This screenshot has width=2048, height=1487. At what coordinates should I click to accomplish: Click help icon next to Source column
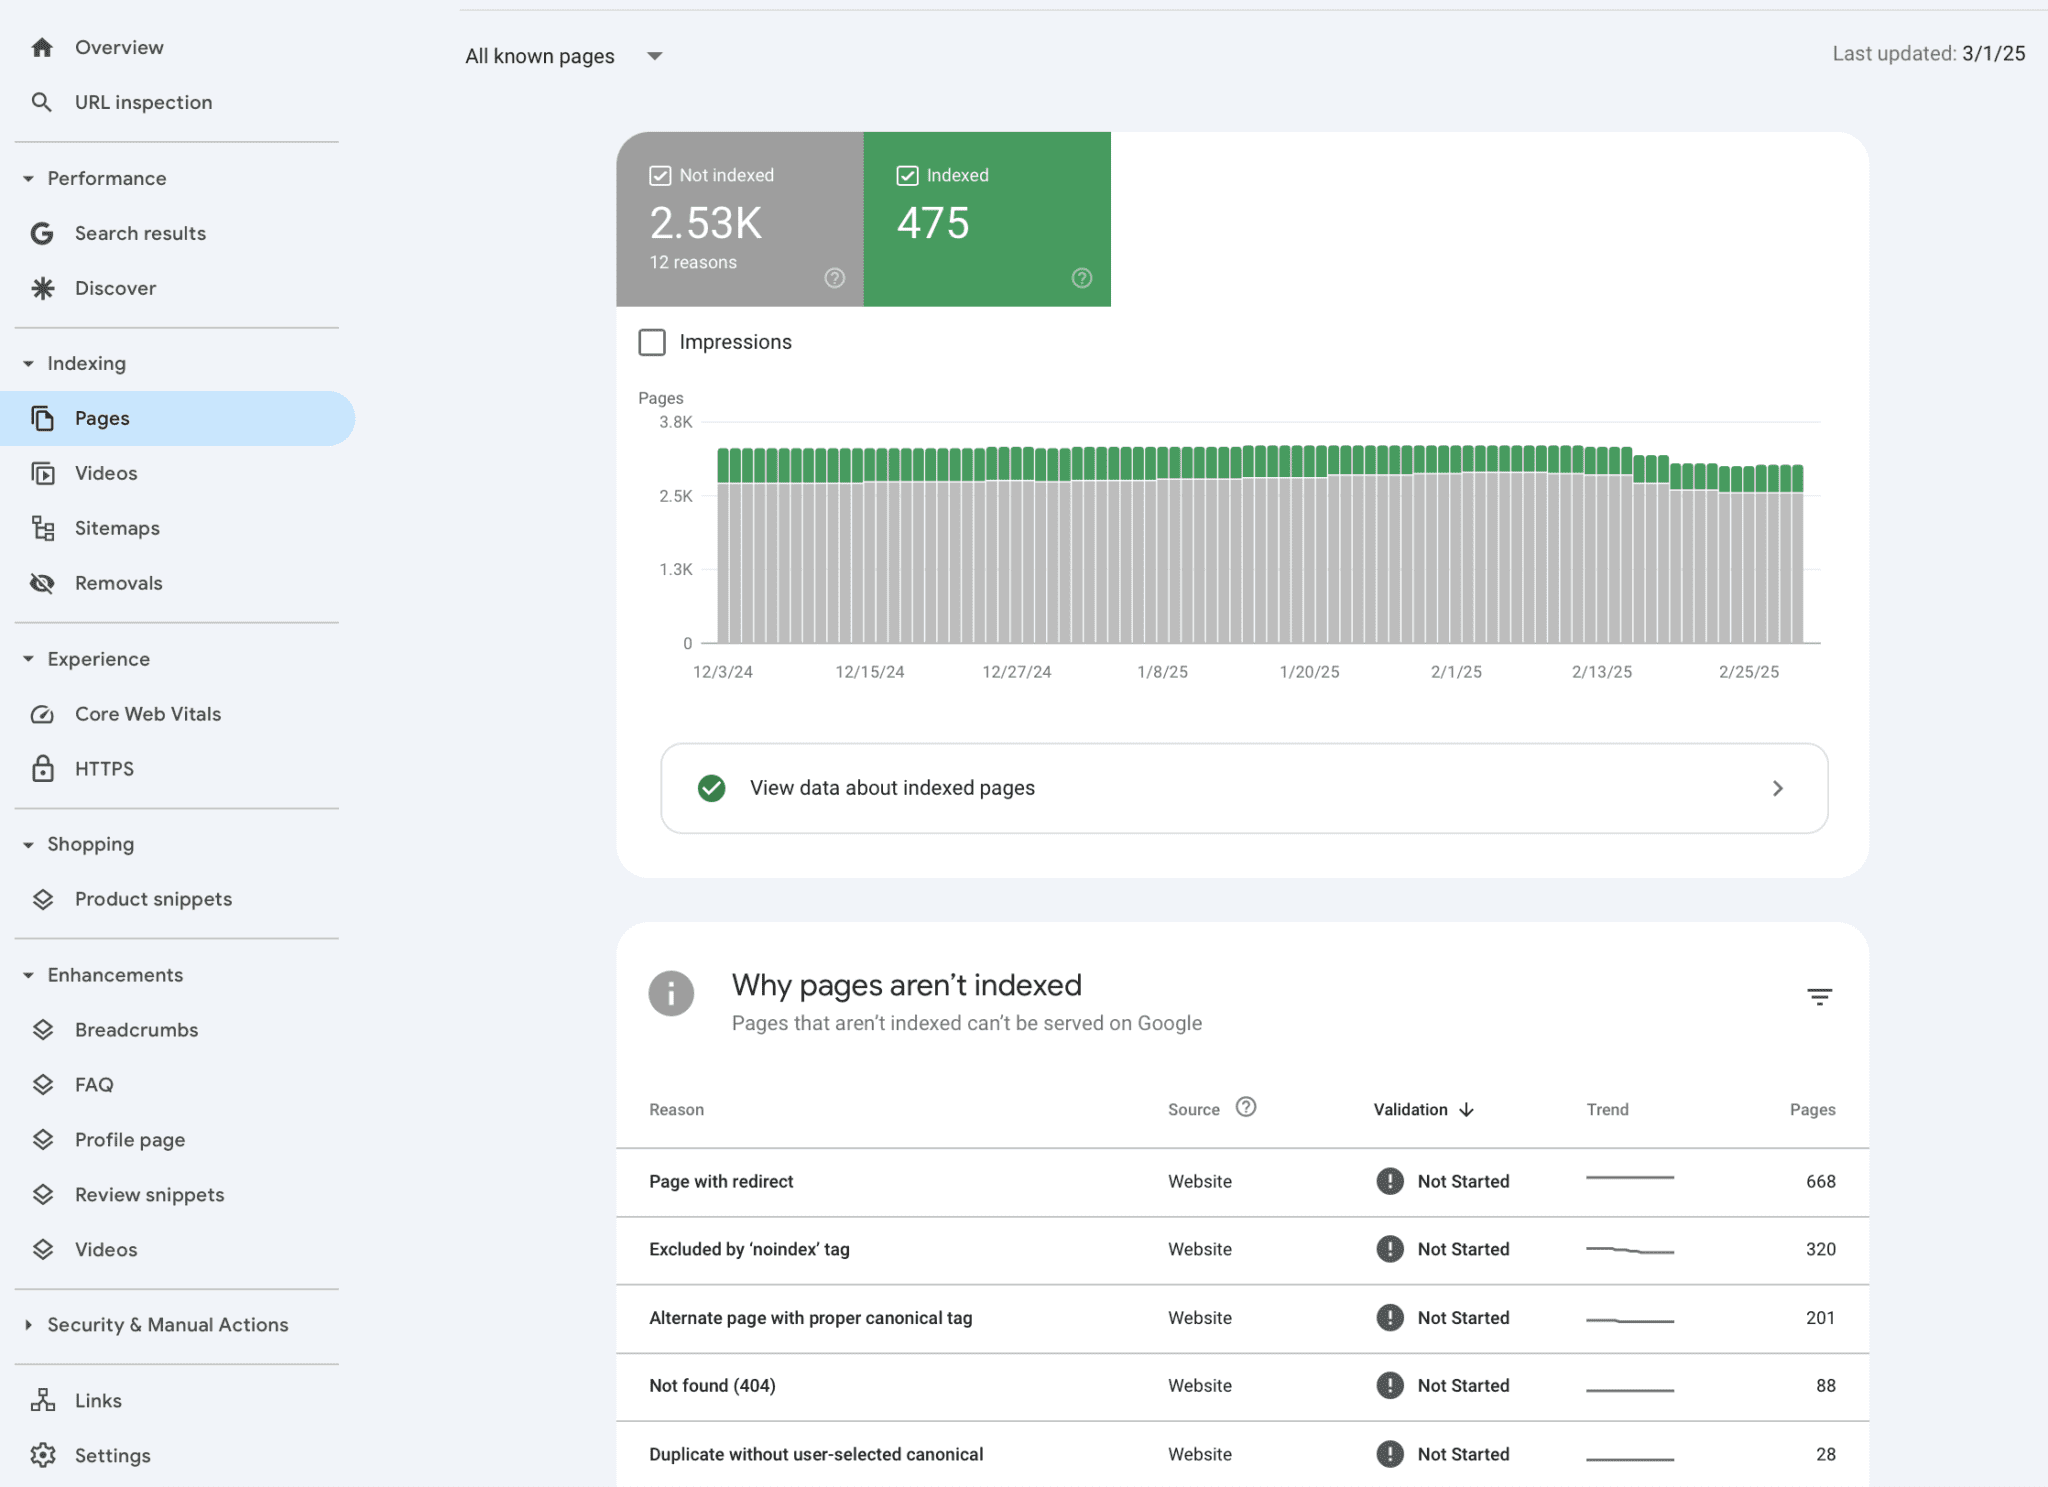(x=1245, y=1107)
